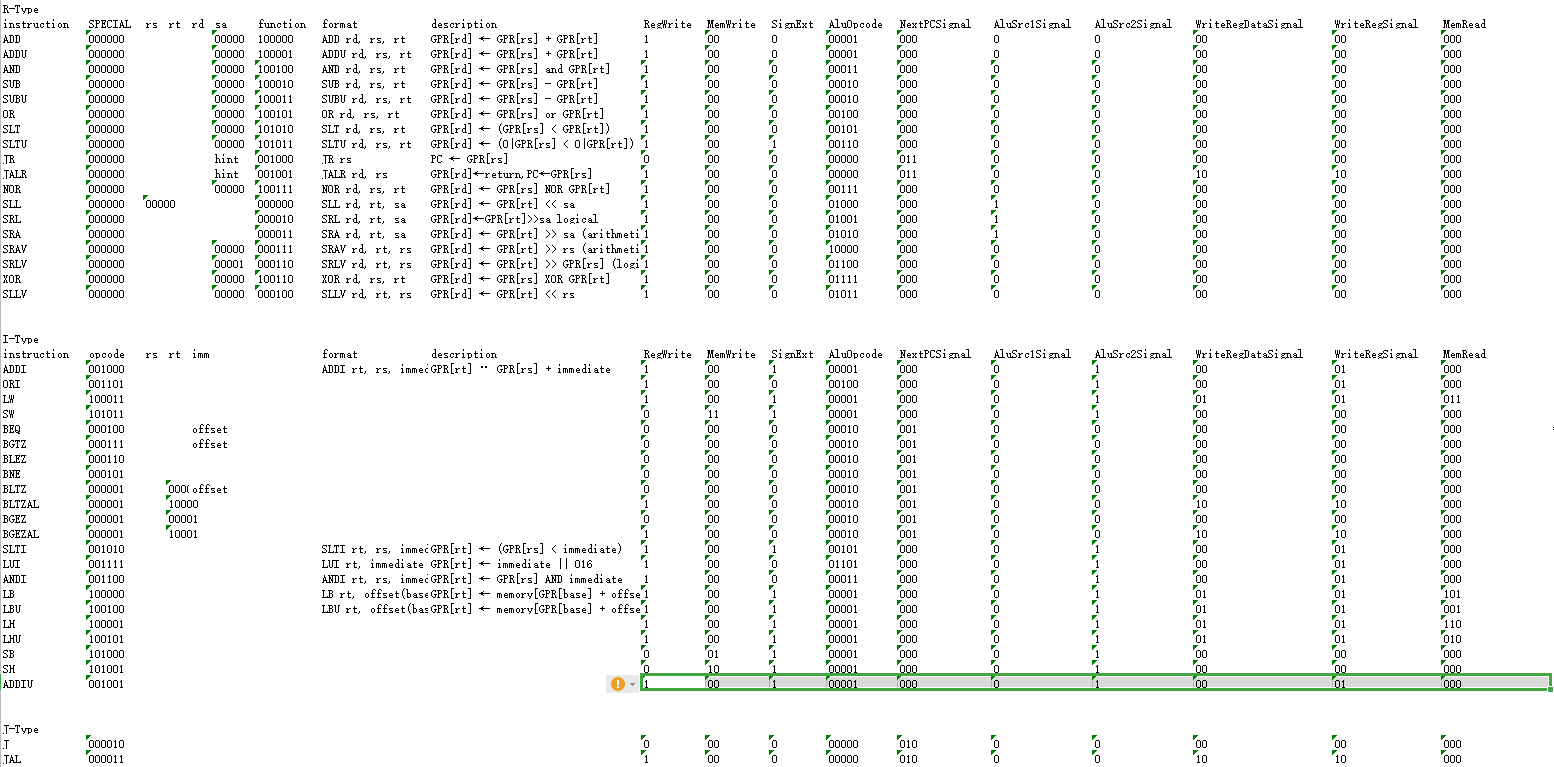The width and height of the screenshot is (1554, 767).
Task: Select the SignExt cell for LW instruction
Action: pyautogui.click(x=775, y=398)
